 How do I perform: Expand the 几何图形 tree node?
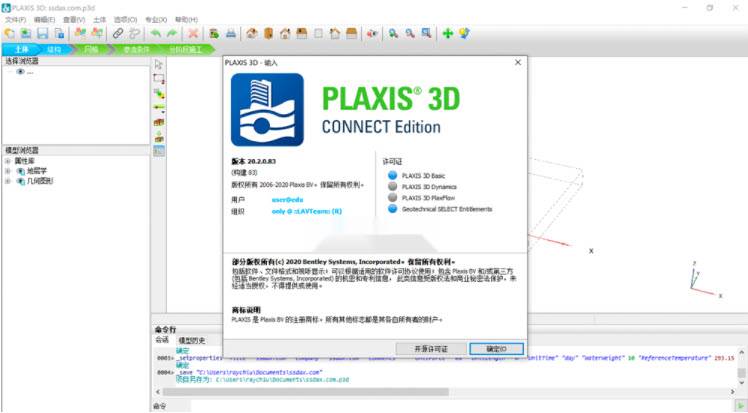pyautogui.click(x=8, y=181)
